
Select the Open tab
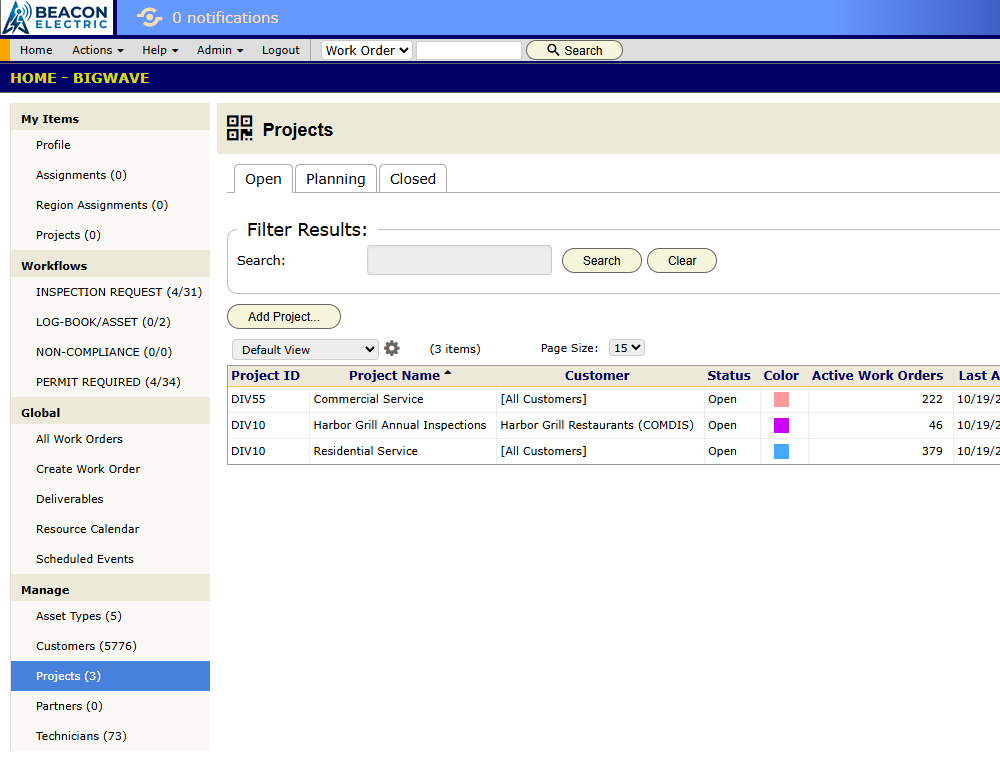tap(263, 179)
